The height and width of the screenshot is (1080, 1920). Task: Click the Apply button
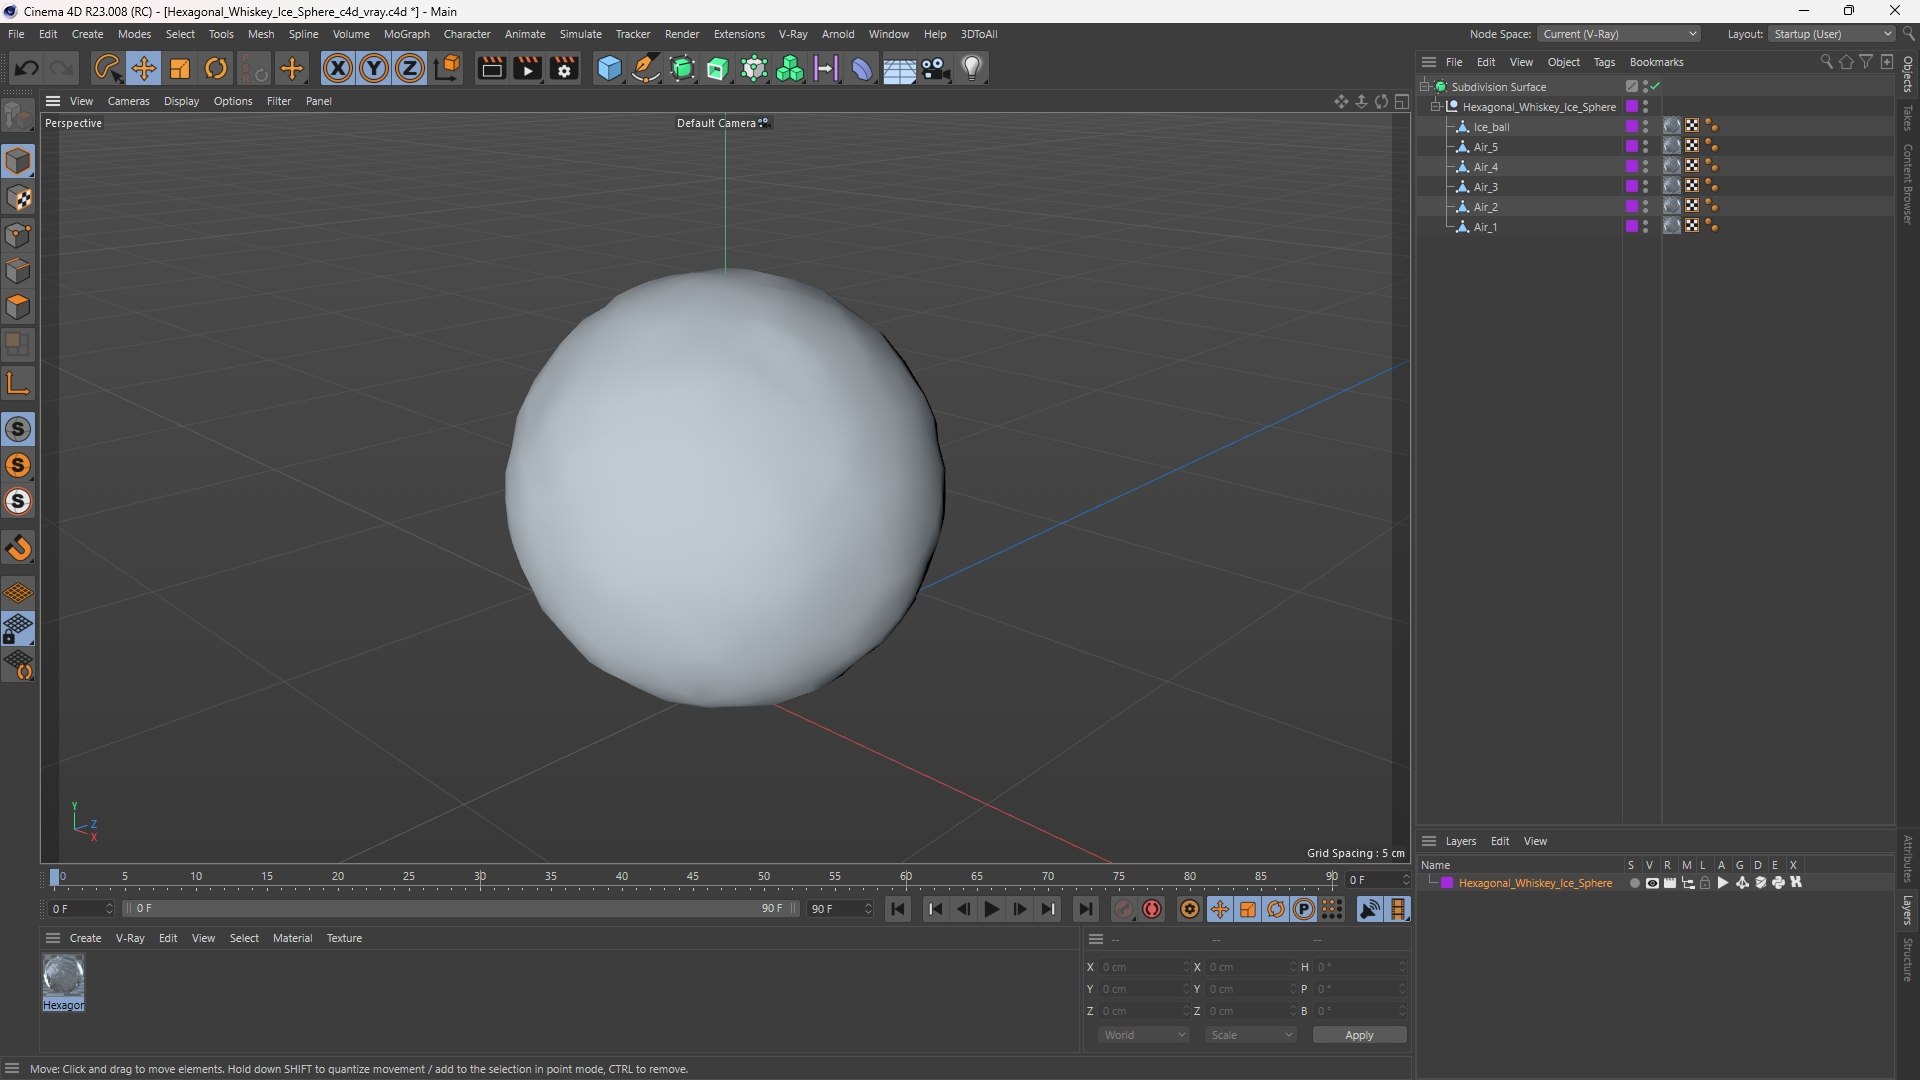coord(1359,1035)
